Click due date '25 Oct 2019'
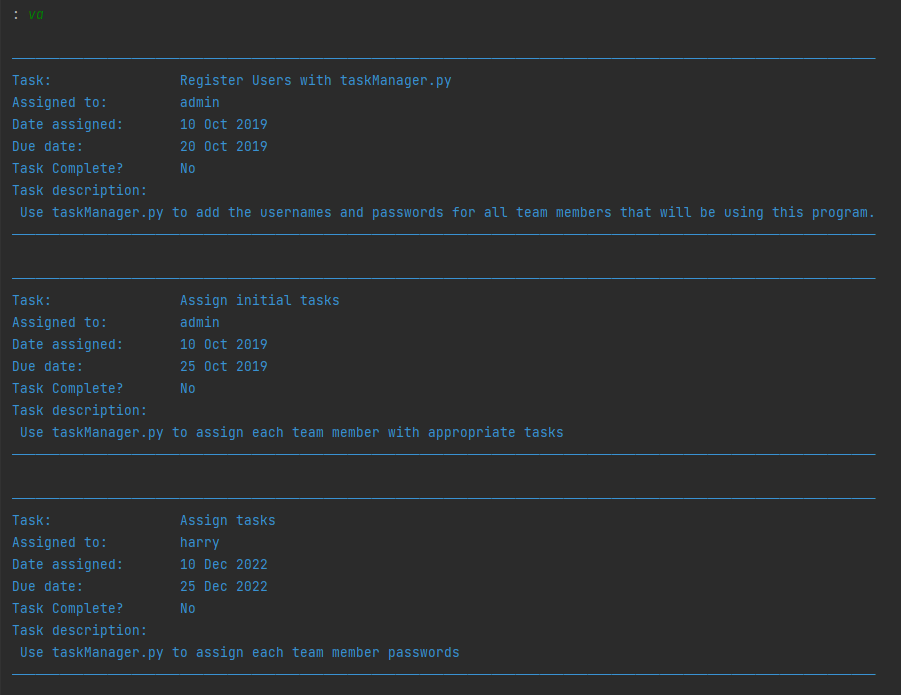Viewport: 901px width, 695px height. [x=224, y=366]
